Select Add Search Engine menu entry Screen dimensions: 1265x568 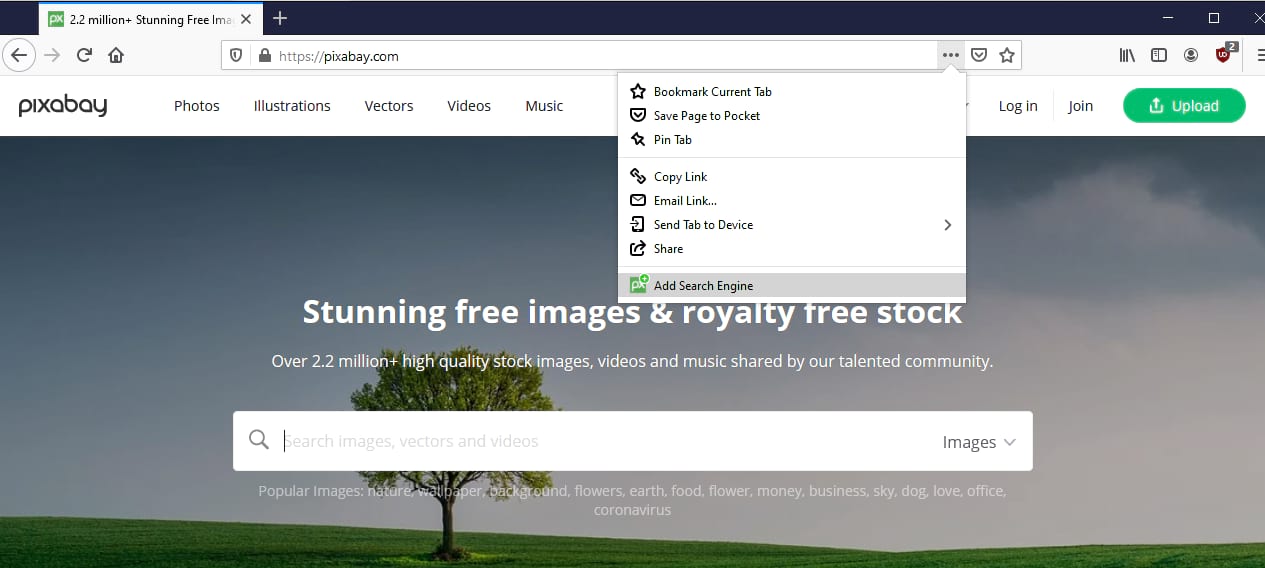click(x=703, y=286)
